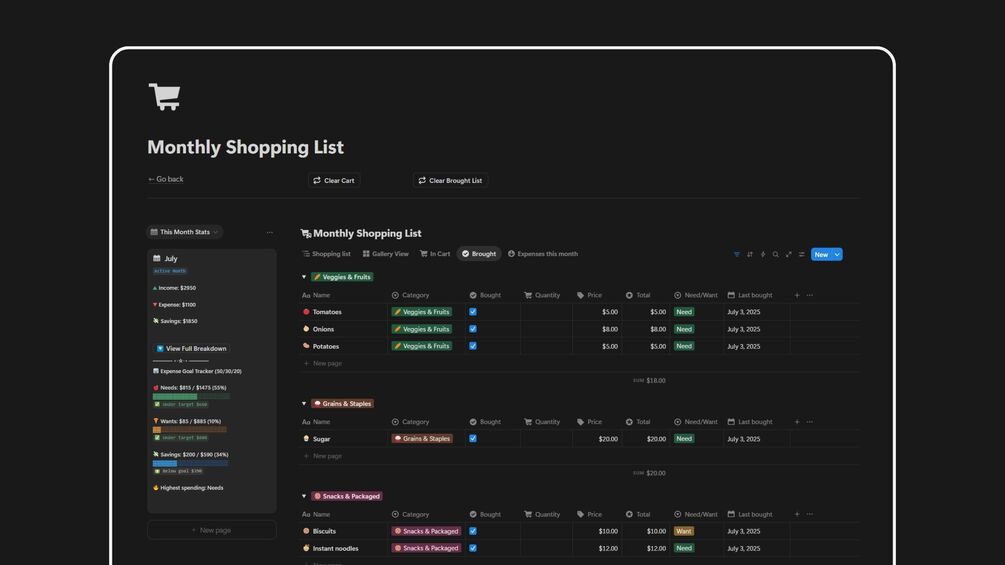Add New page under Veggies & Fruits
Viewport: 1005px width, 565px height.
pos(322,363)
